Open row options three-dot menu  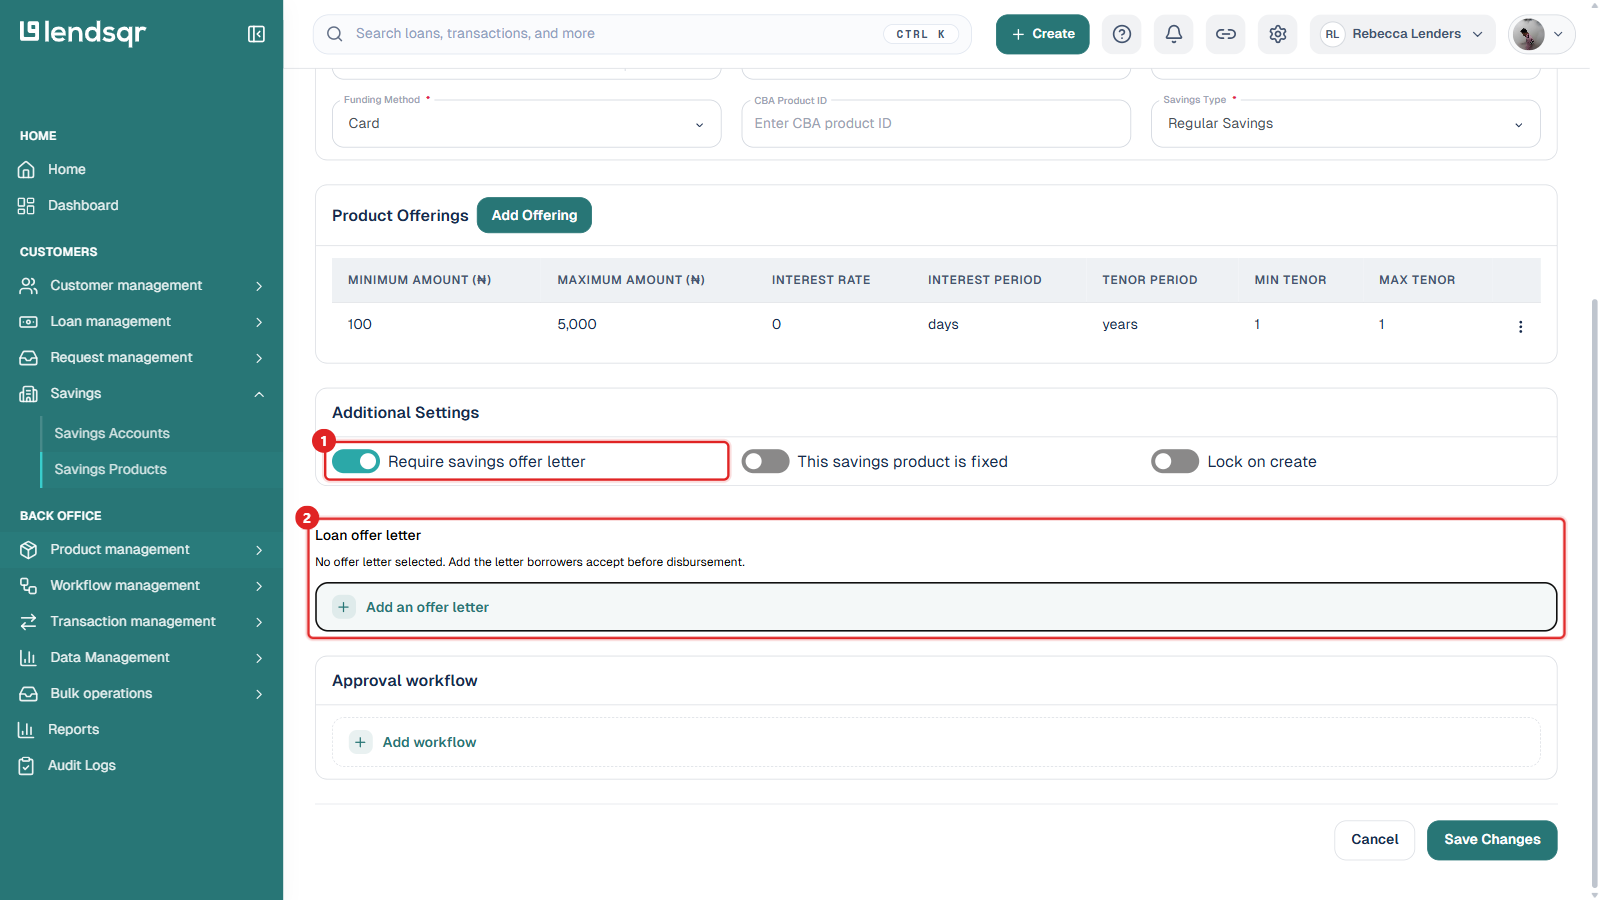pos(1520,326)
